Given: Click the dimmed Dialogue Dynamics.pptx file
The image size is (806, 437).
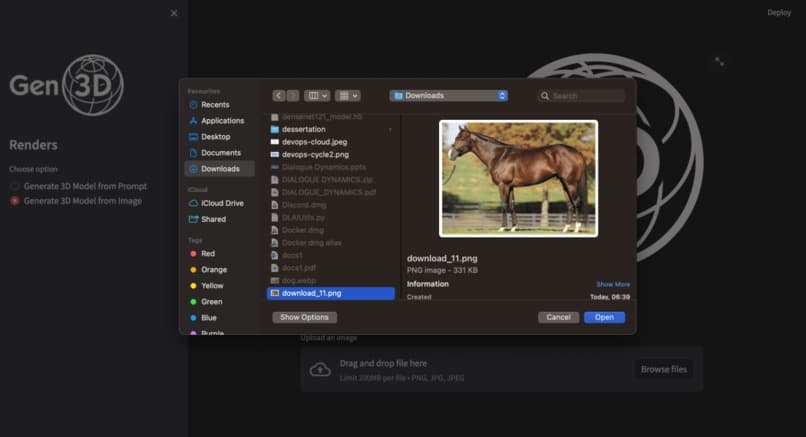Looking at the screenshot, I should tap(331, 167).
